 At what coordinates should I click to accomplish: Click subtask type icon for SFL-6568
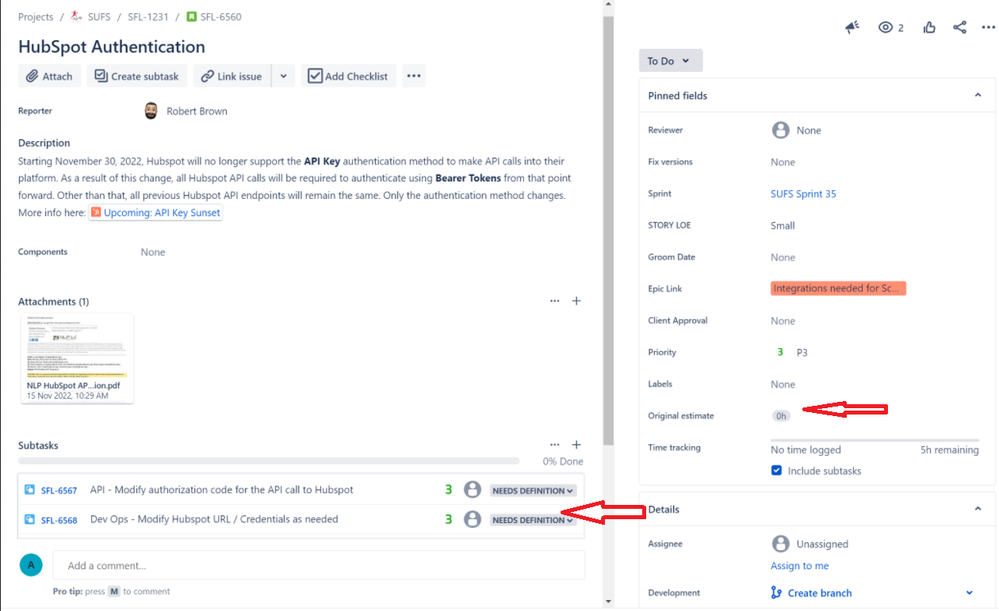click(29, 519)
